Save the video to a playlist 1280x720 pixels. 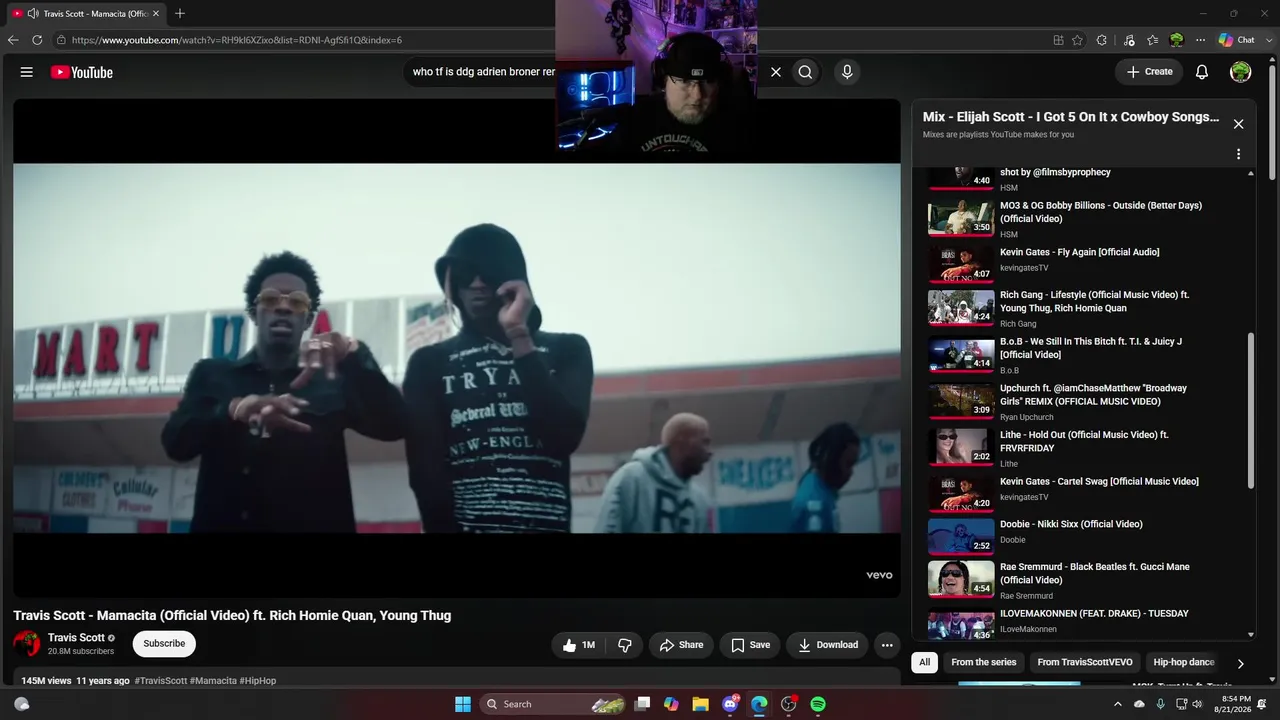pos(751,645)
